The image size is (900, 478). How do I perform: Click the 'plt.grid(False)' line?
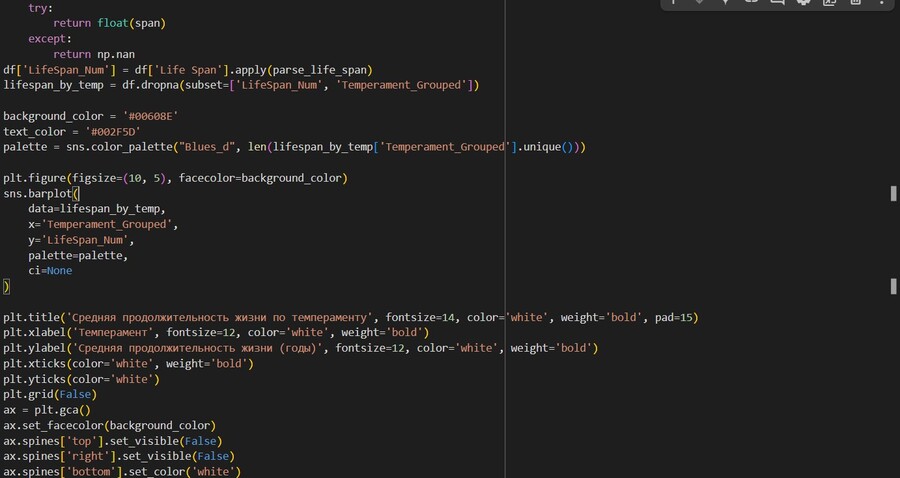tap(50, 395)
